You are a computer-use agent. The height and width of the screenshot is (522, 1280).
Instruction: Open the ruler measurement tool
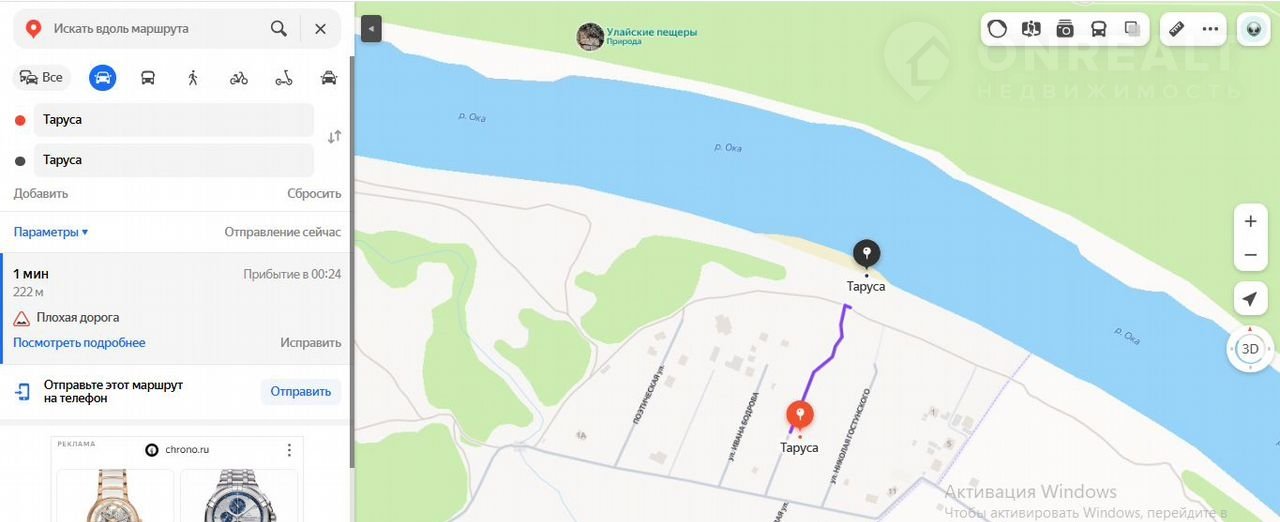pos(1177,29)
